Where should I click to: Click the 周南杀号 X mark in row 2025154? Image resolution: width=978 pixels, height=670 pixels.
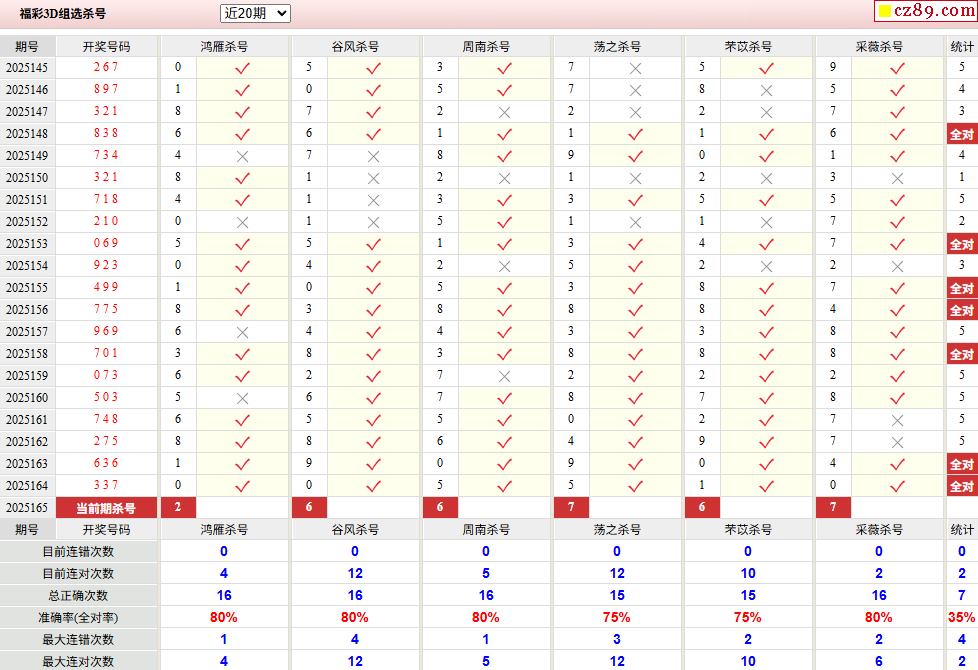(x=504, y=266)
